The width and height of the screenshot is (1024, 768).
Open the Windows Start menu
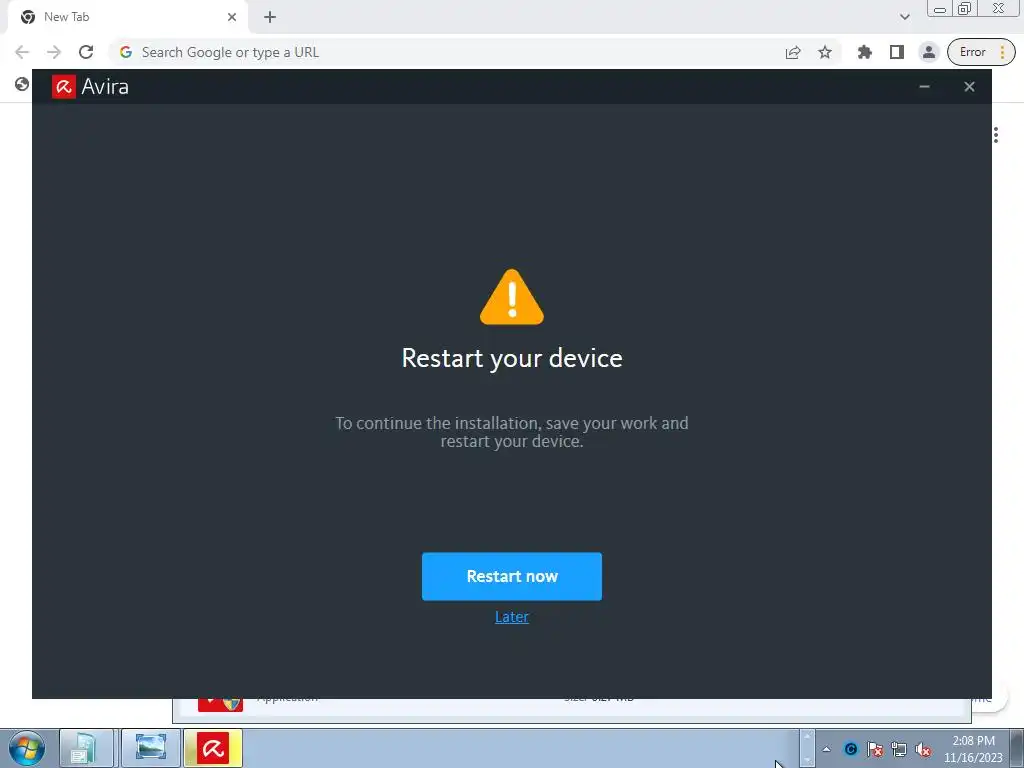[x=27, y=748]
